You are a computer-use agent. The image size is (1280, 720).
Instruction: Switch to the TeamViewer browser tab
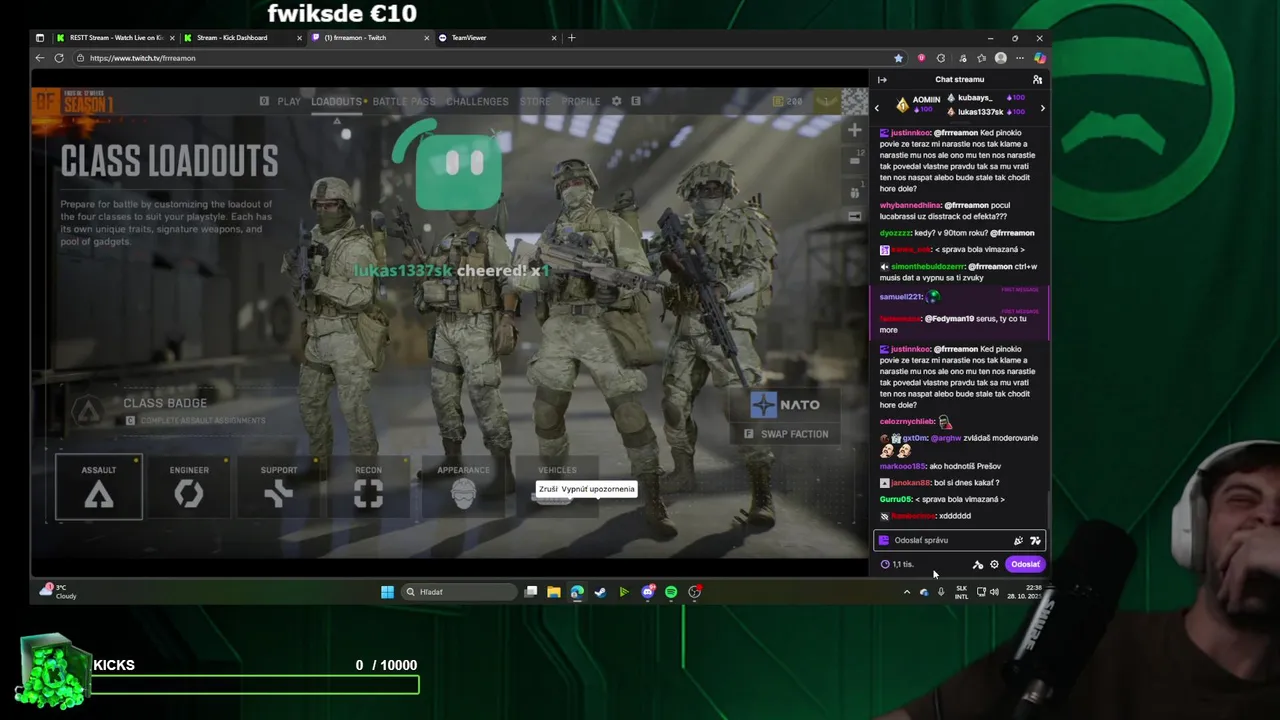[497, 38]
